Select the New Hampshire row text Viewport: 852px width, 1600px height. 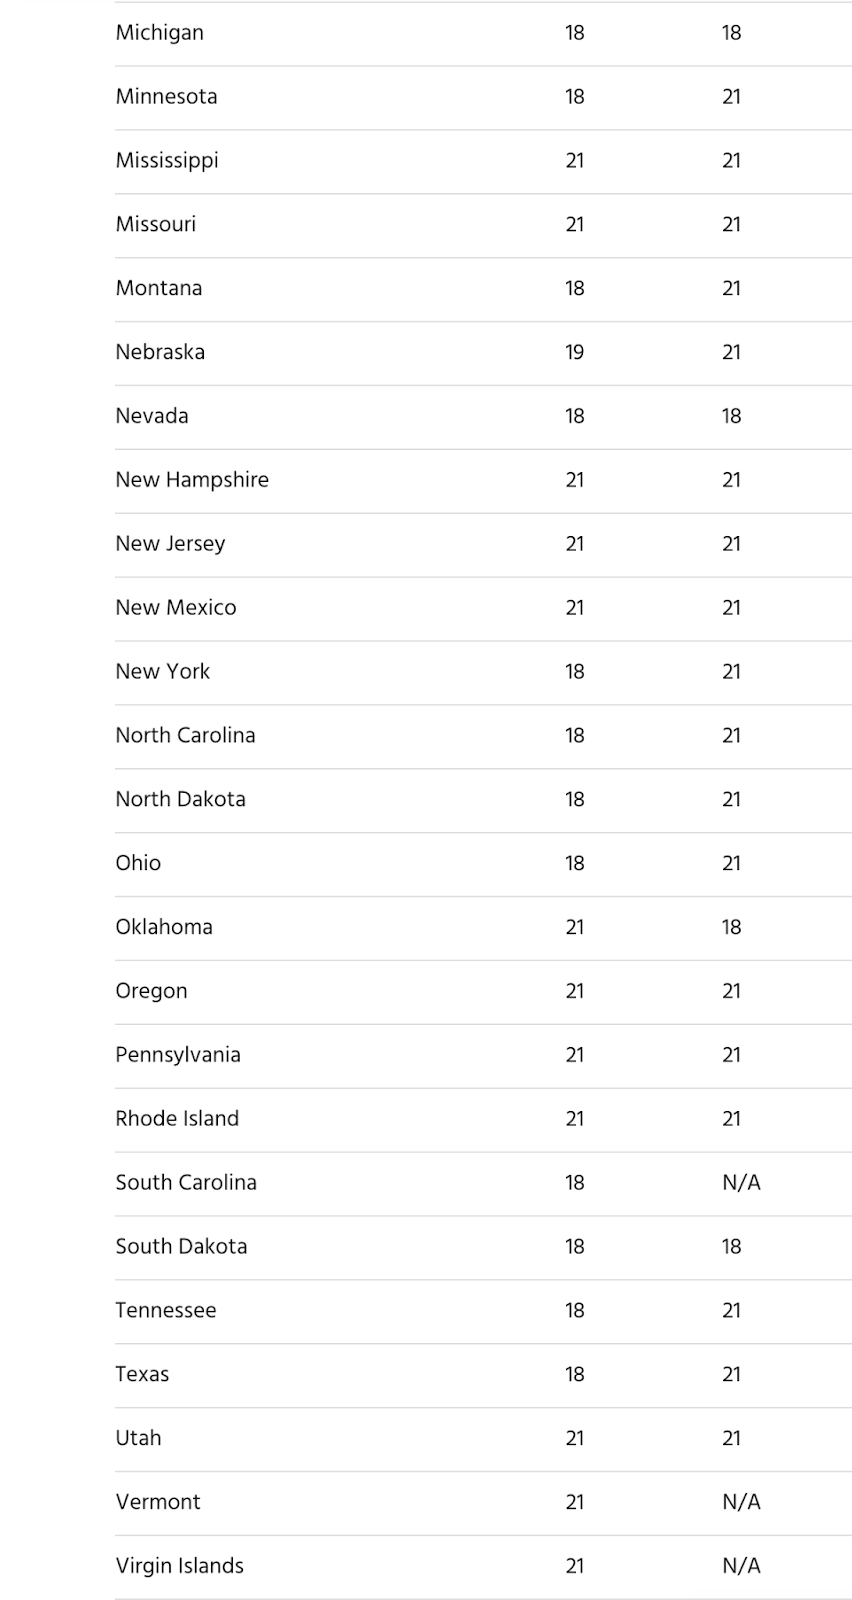[192, 480]
